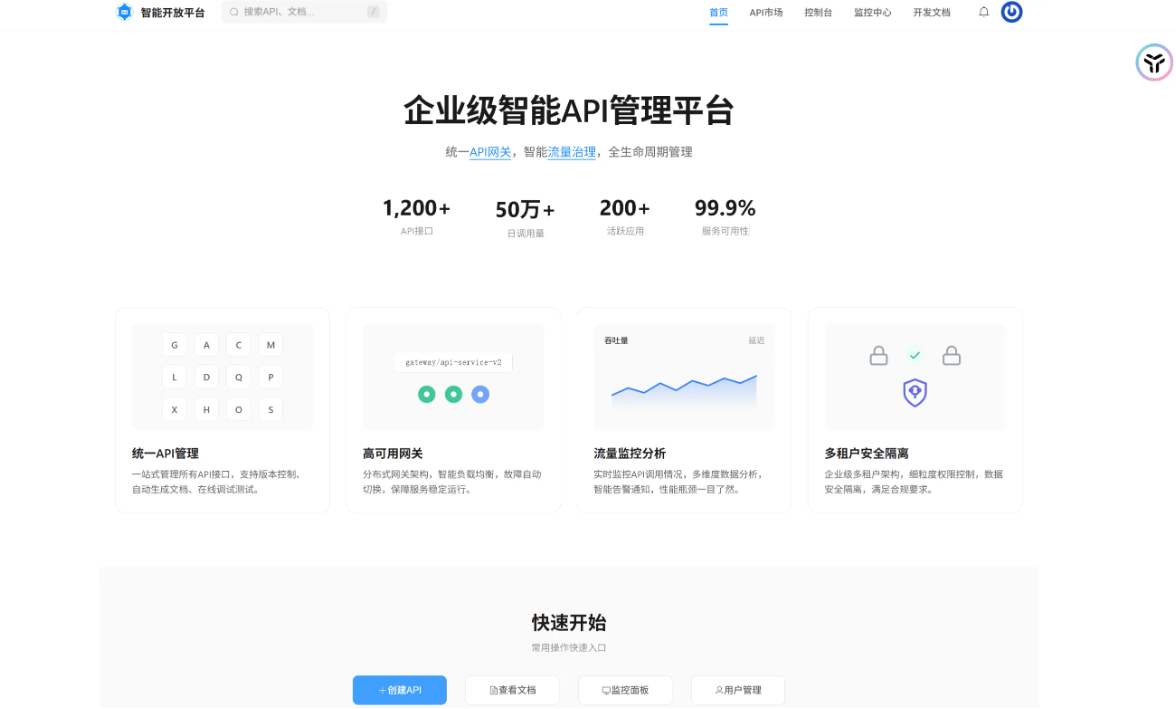Open the user avatar menu
1176x709 pixels.
coord(1011,12)
